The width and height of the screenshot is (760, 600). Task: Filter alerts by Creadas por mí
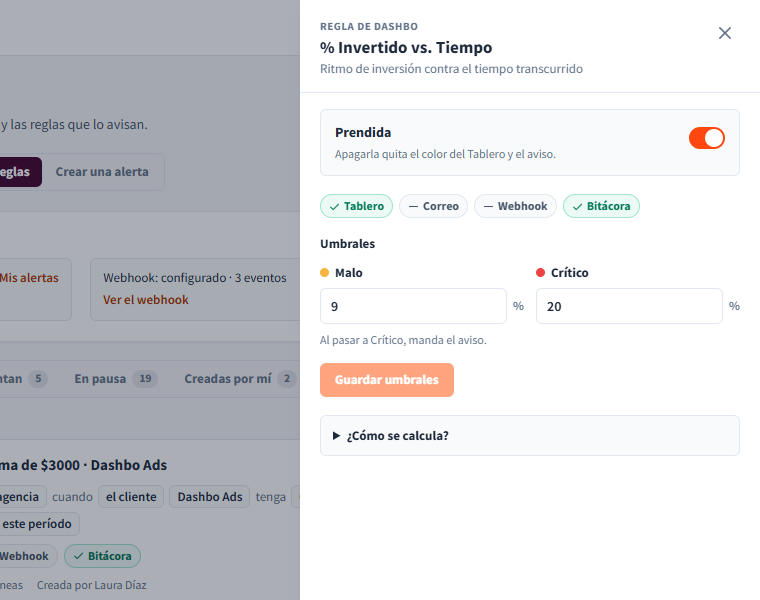tap(239, 379)
